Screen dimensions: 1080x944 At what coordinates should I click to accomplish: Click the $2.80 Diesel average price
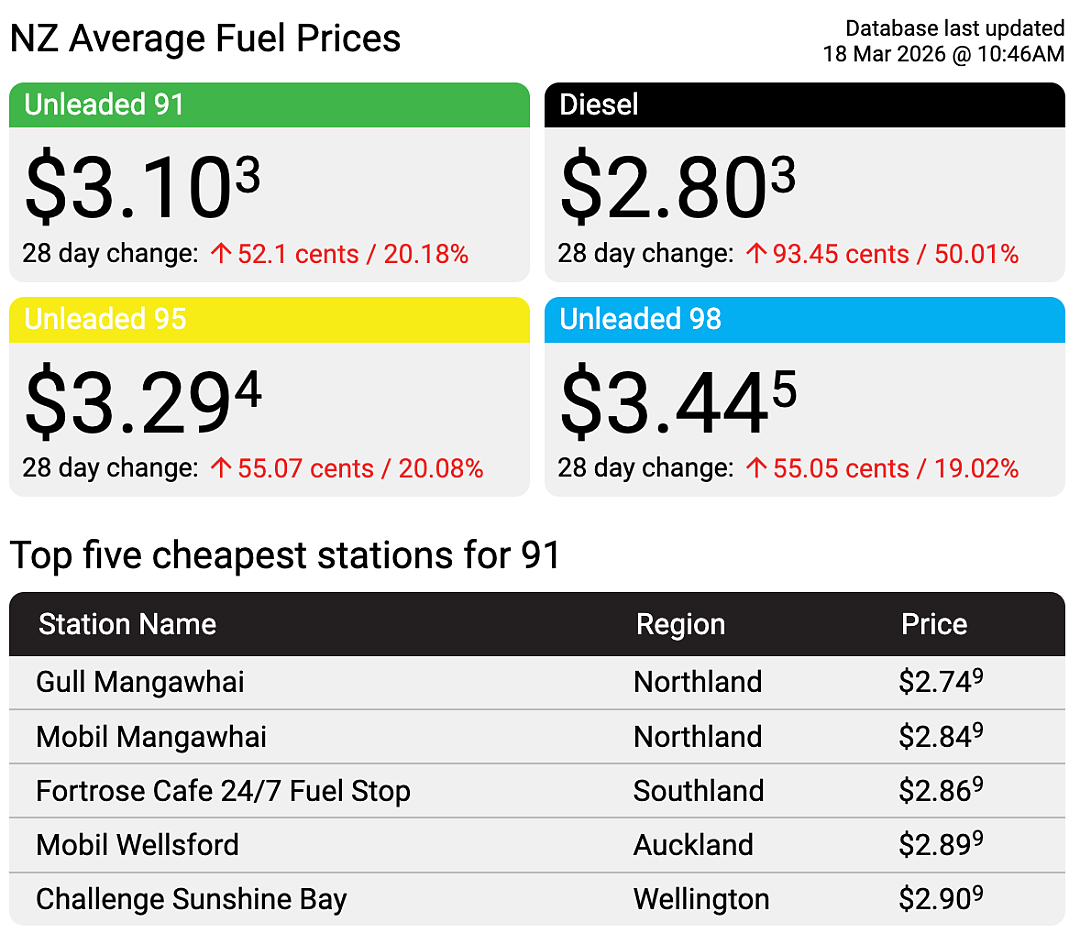[x=678, y=186]
